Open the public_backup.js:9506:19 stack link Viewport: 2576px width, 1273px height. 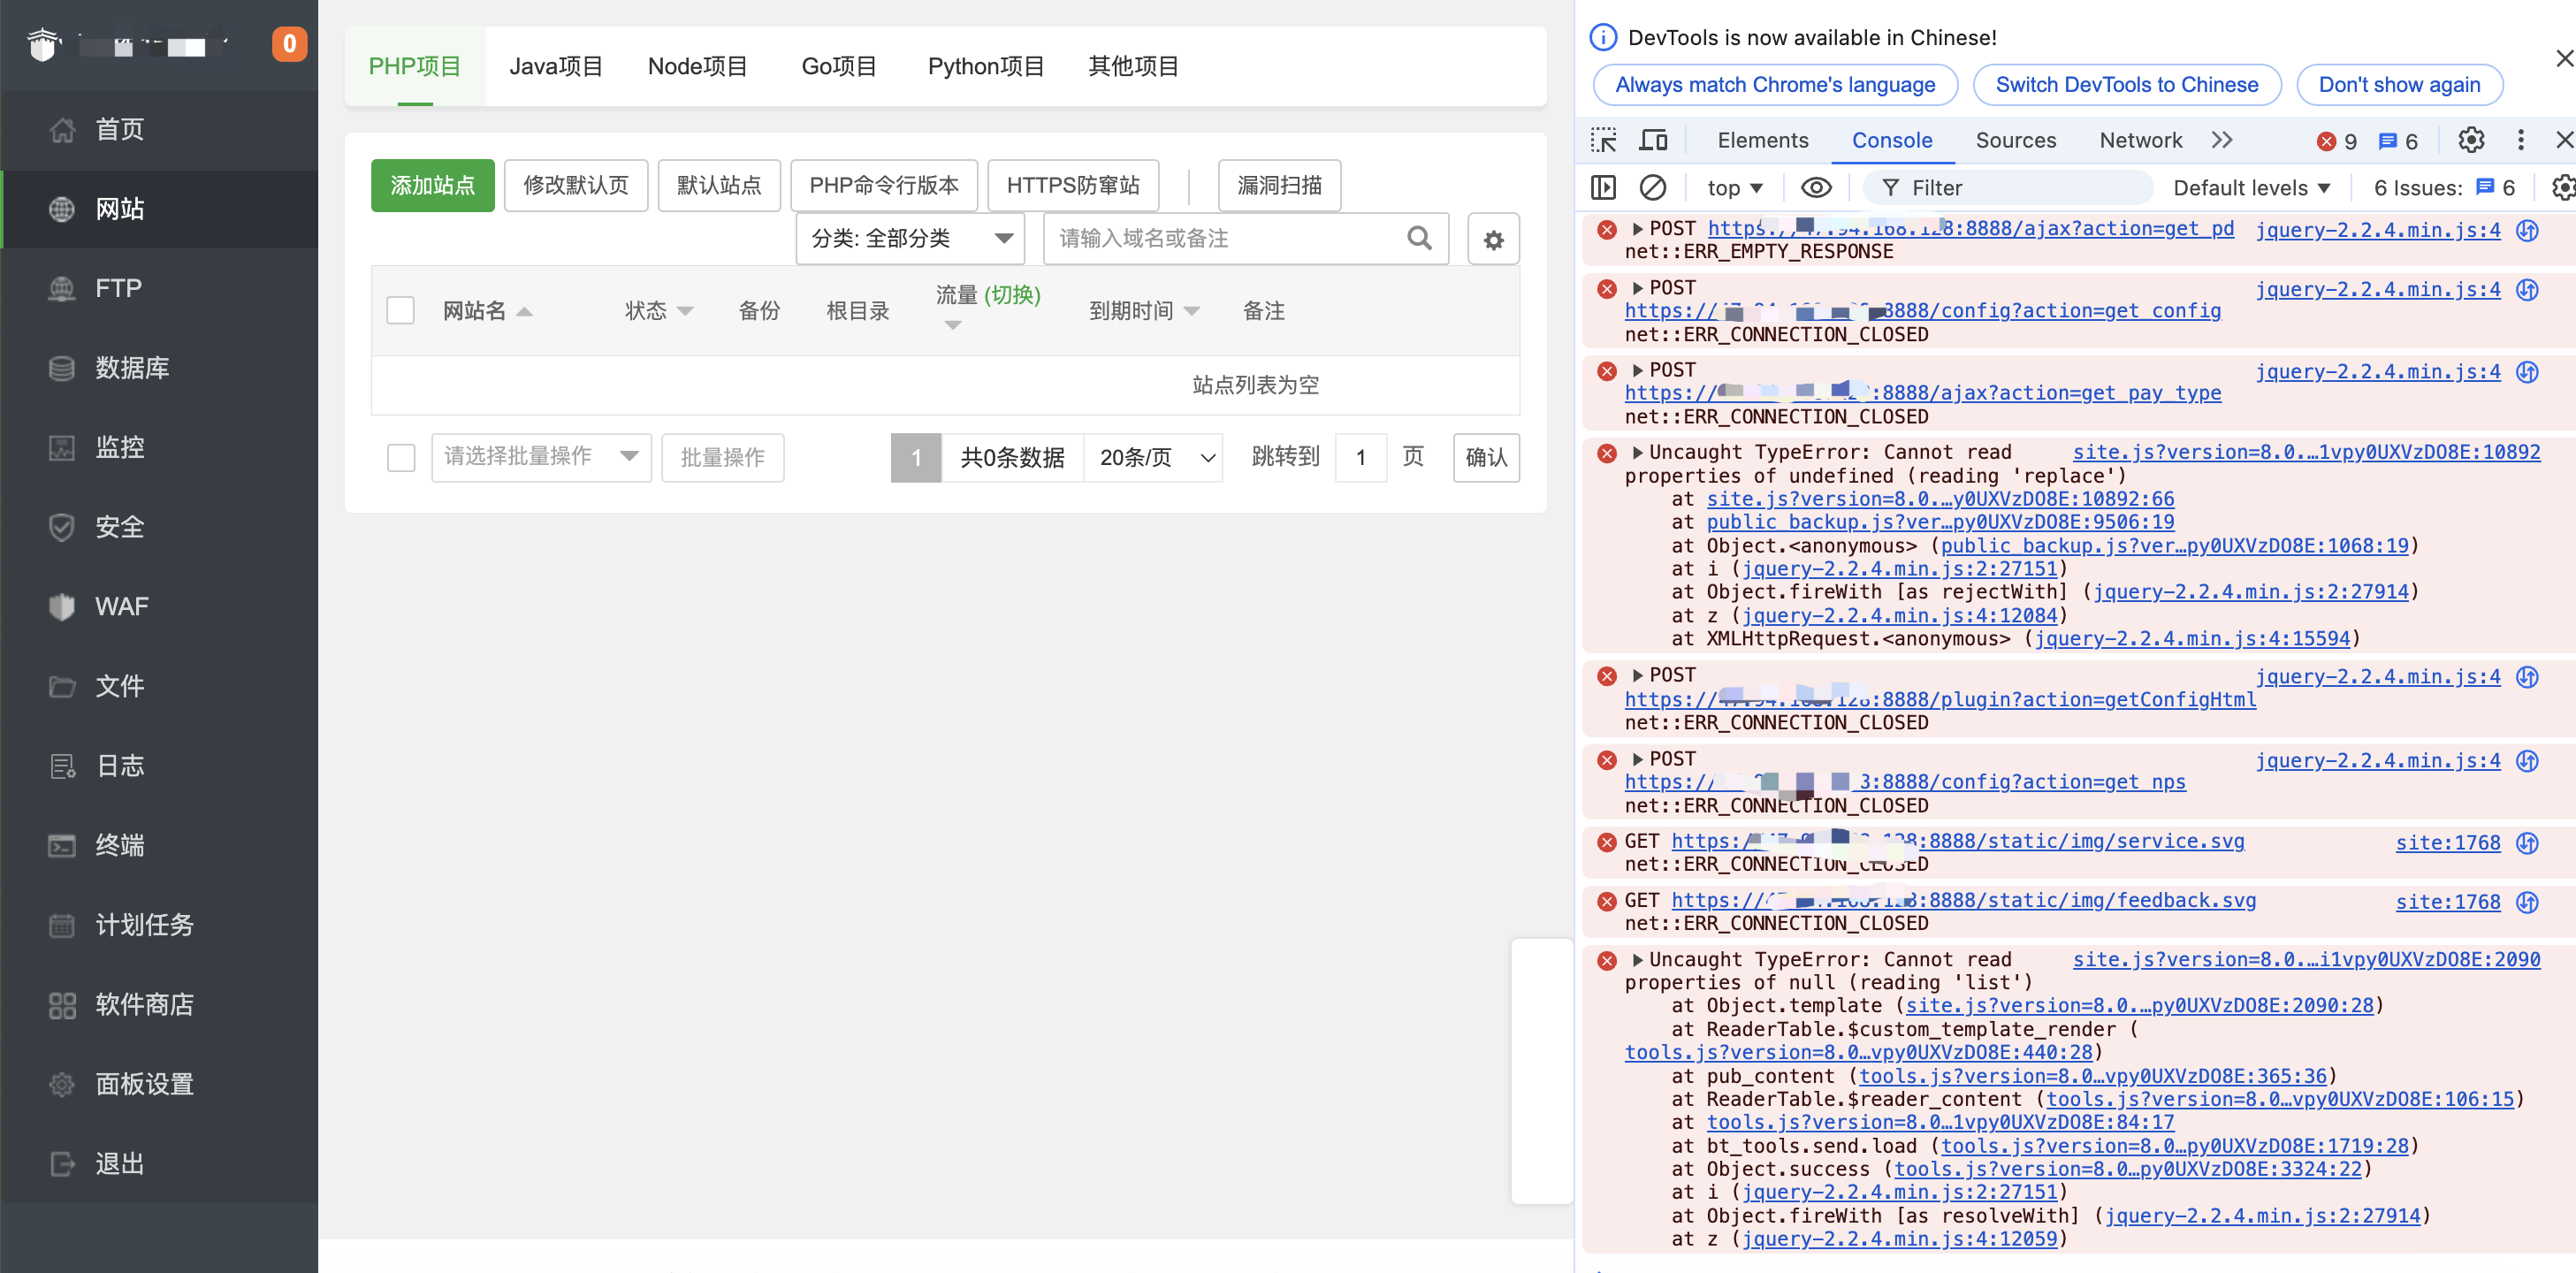(x=1940, y=523)
